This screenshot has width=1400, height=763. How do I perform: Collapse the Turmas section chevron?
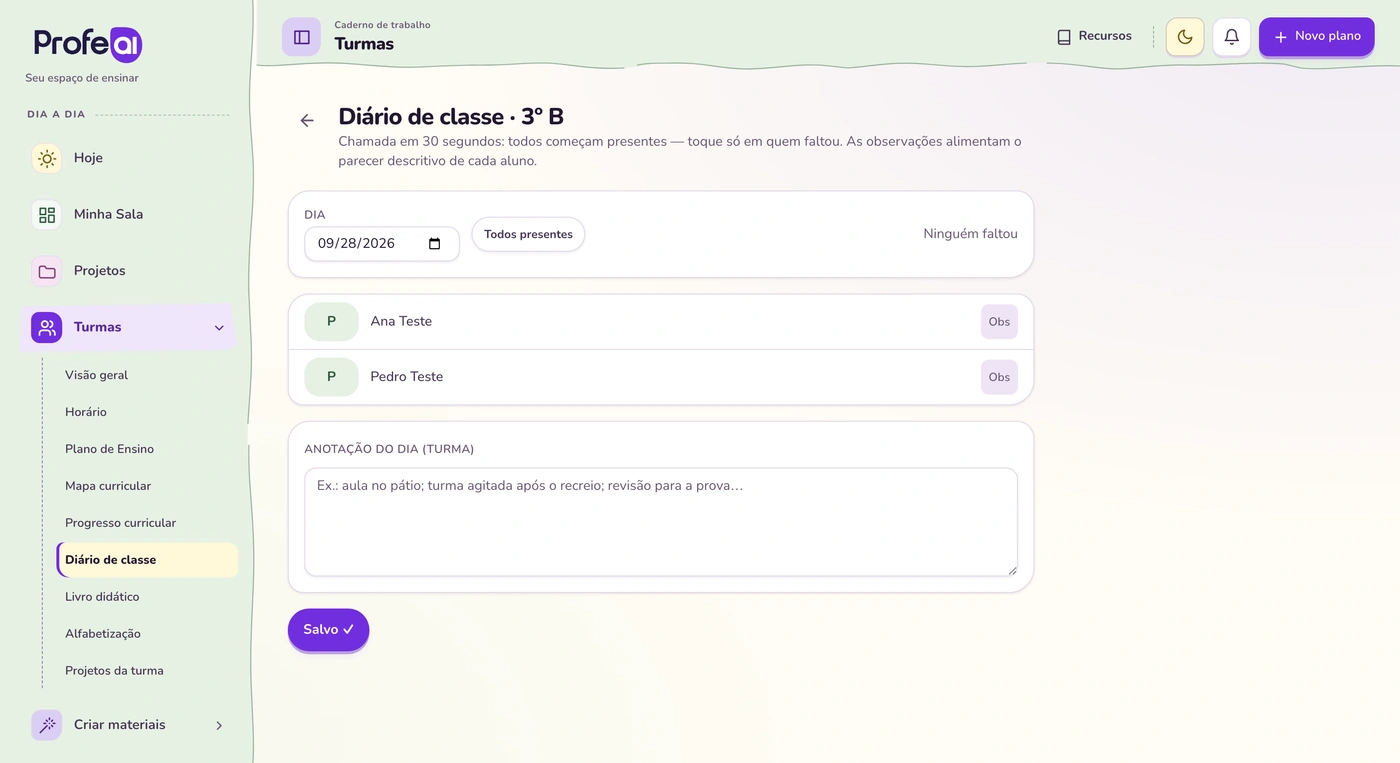point(219,328)
